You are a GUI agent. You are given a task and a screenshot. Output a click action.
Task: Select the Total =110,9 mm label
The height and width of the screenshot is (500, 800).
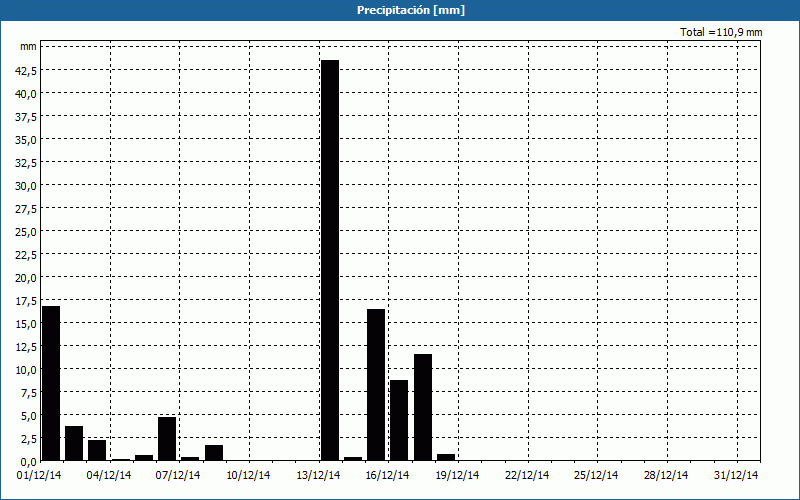tap(721, 32)
